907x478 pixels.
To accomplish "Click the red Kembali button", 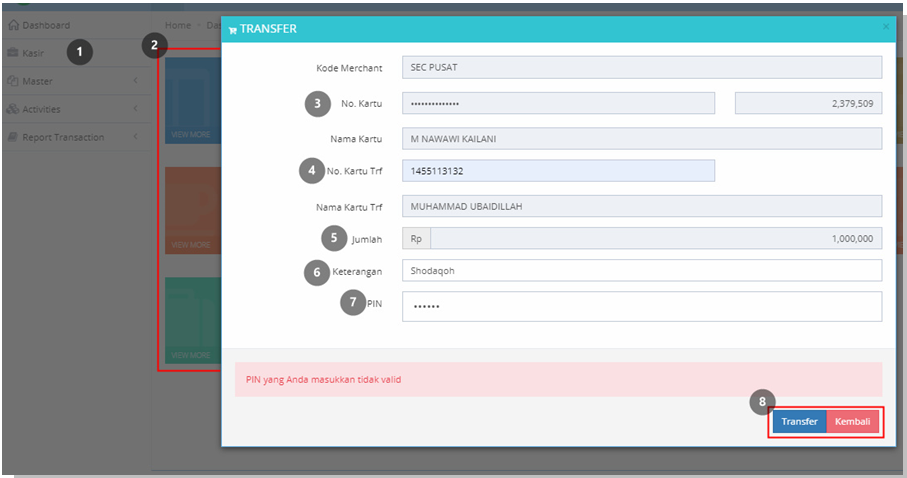I will (852, 421).
